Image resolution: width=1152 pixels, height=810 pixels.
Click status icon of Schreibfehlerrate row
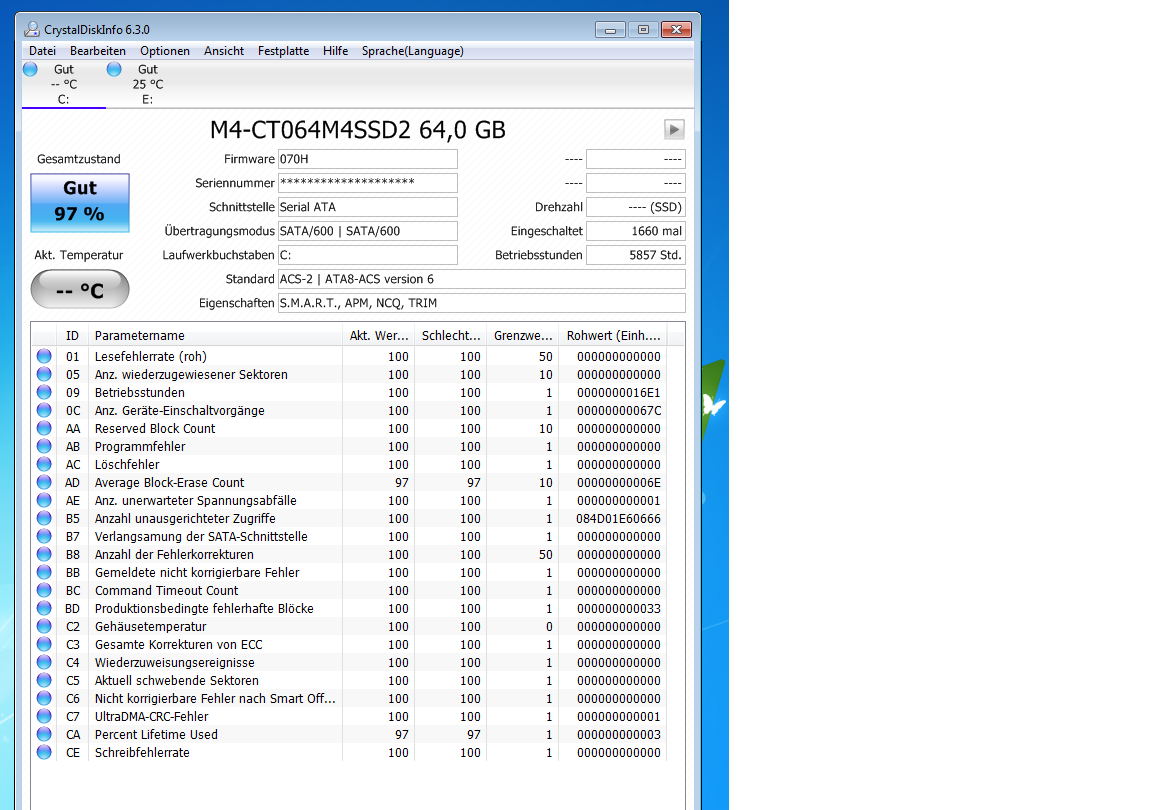[x=44, y=753]
